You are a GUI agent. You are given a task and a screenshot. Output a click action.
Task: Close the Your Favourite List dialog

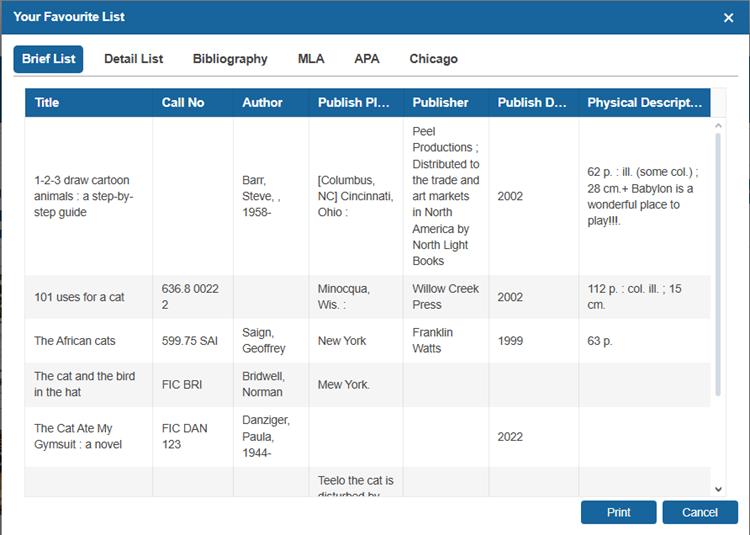[x=728, y=17]
